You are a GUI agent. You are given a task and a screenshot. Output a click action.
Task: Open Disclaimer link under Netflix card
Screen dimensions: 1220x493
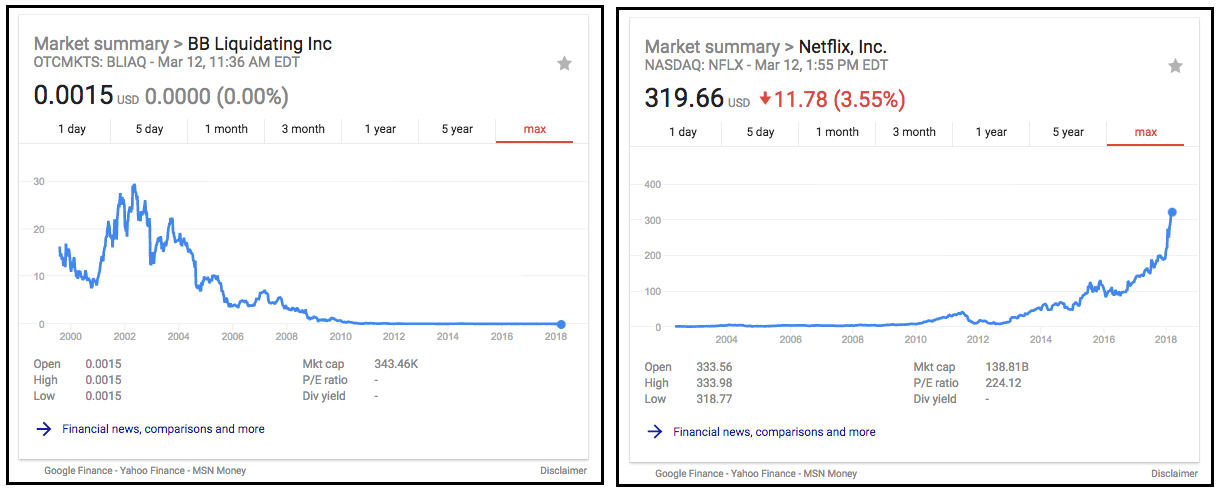[1174, 474]
